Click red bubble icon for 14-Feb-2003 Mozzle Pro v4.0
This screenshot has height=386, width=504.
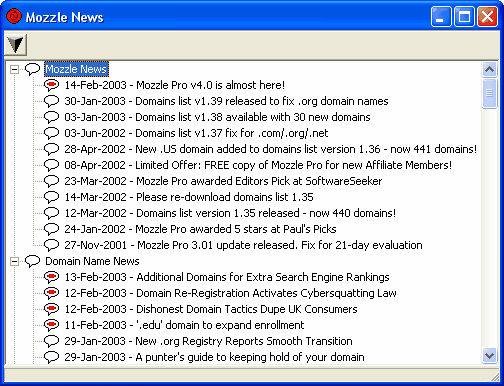tap(52, 85)
